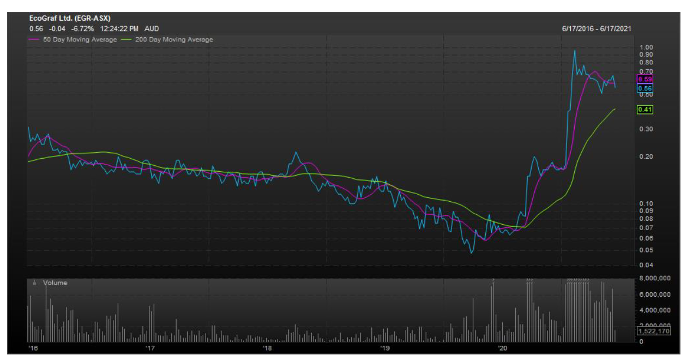Click the 0.10 price axis label
This screenshot has height=362, width=688.
click(x=646, y=204)
